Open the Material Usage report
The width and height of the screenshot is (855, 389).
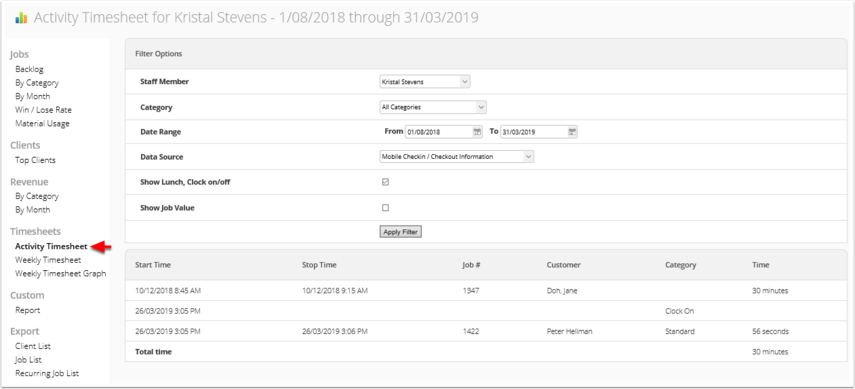[x=43, y=123]
